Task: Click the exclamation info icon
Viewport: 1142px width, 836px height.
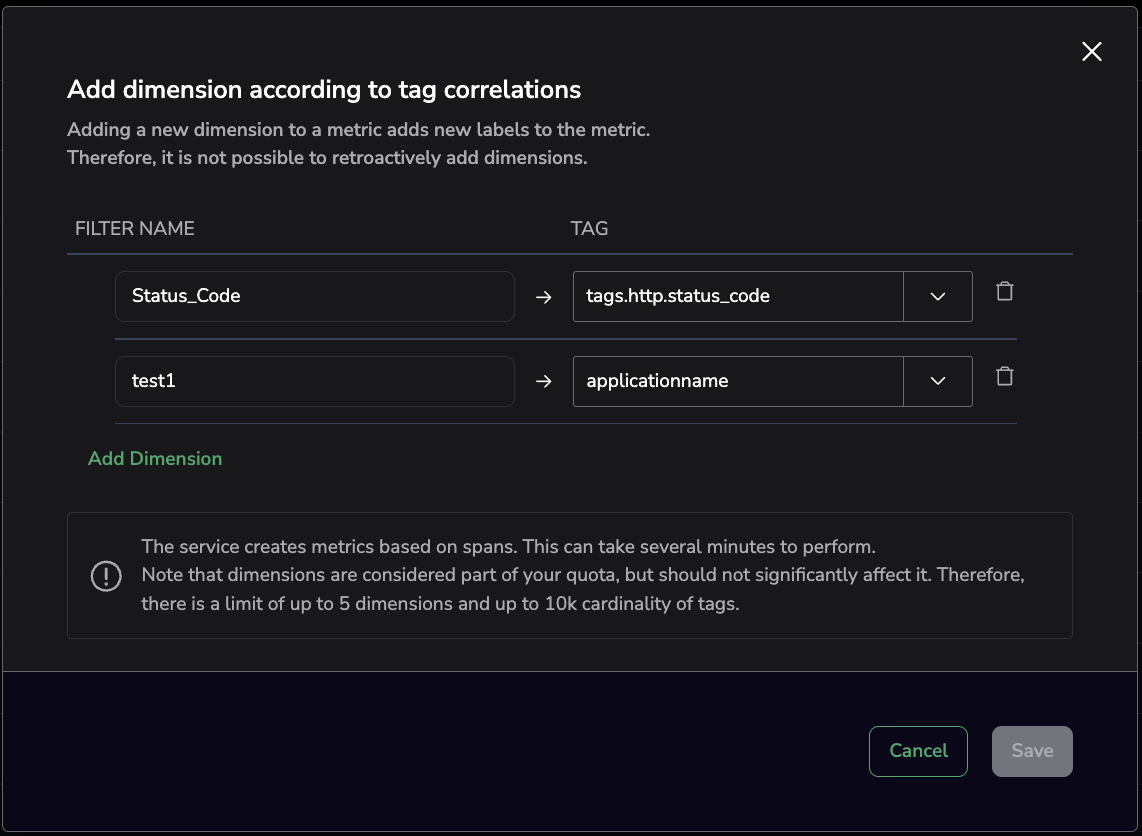Action: 106,576
